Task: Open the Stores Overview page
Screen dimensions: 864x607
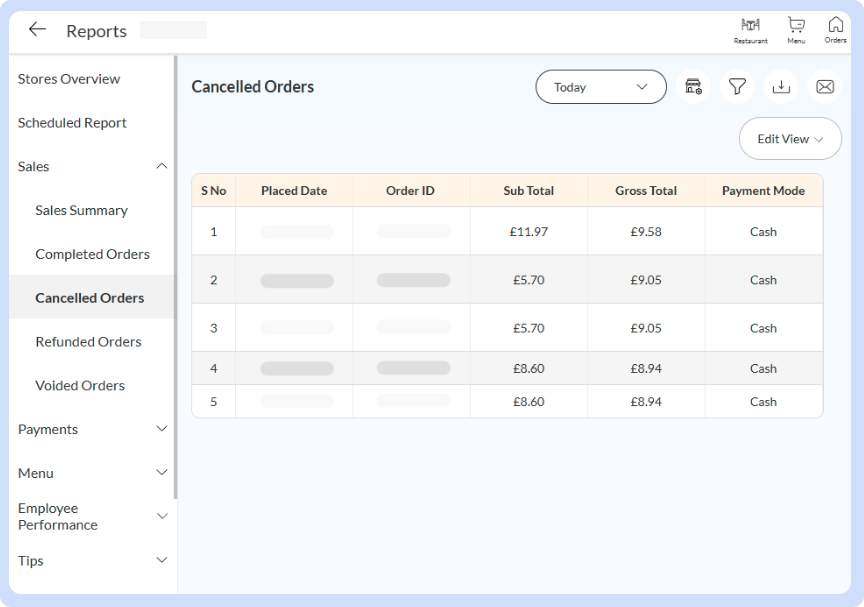Action: click(x=68, y=79)
